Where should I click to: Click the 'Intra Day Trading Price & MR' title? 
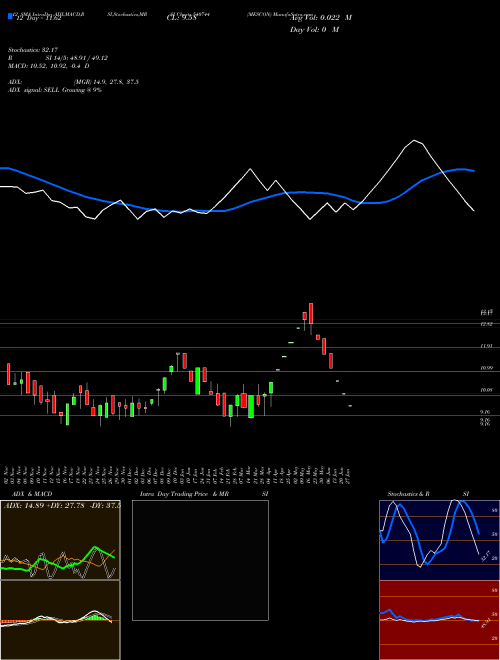point(184,494)
